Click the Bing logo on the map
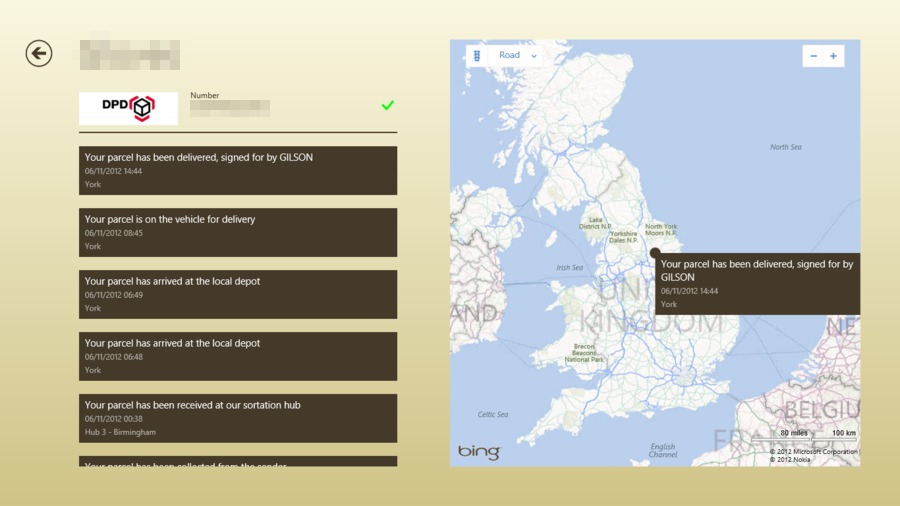This screenshot has width=900, height=506. (479, 452)
